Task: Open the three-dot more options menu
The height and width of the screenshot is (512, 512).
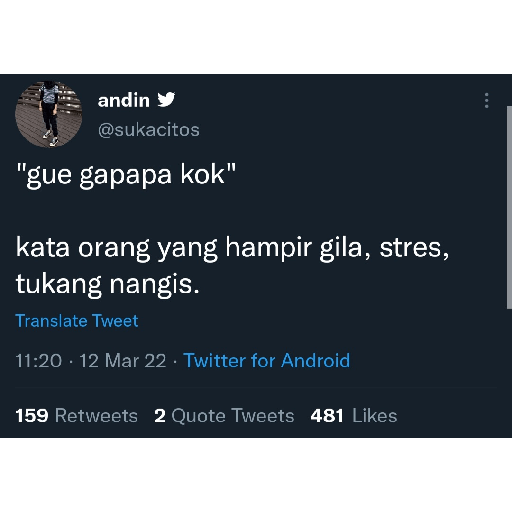Action: (487, 100)
